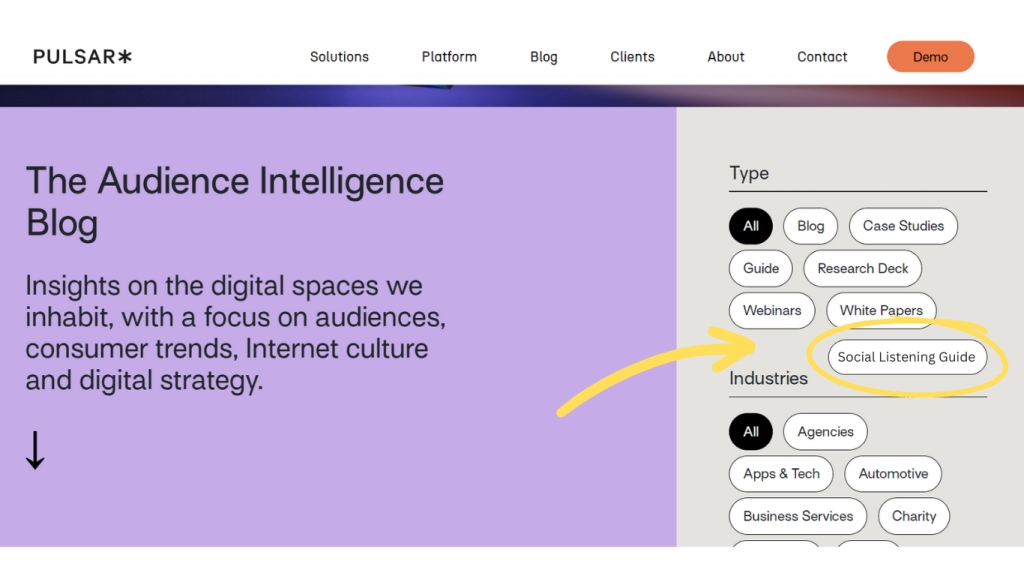1024x576 pixels.
Task: Choose the Research Deck filter
Action: click(x=863, y=268)
